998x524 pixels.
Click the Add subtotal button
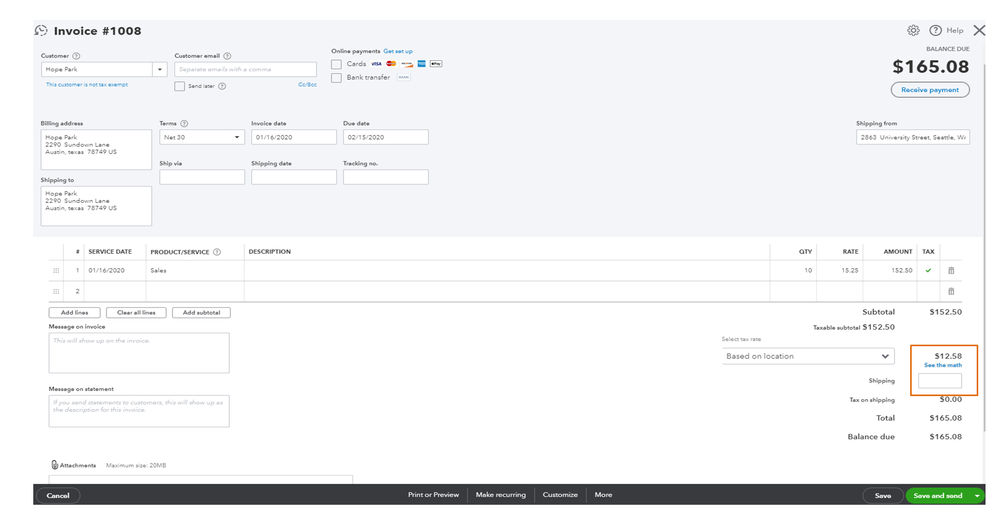[201, 313]
